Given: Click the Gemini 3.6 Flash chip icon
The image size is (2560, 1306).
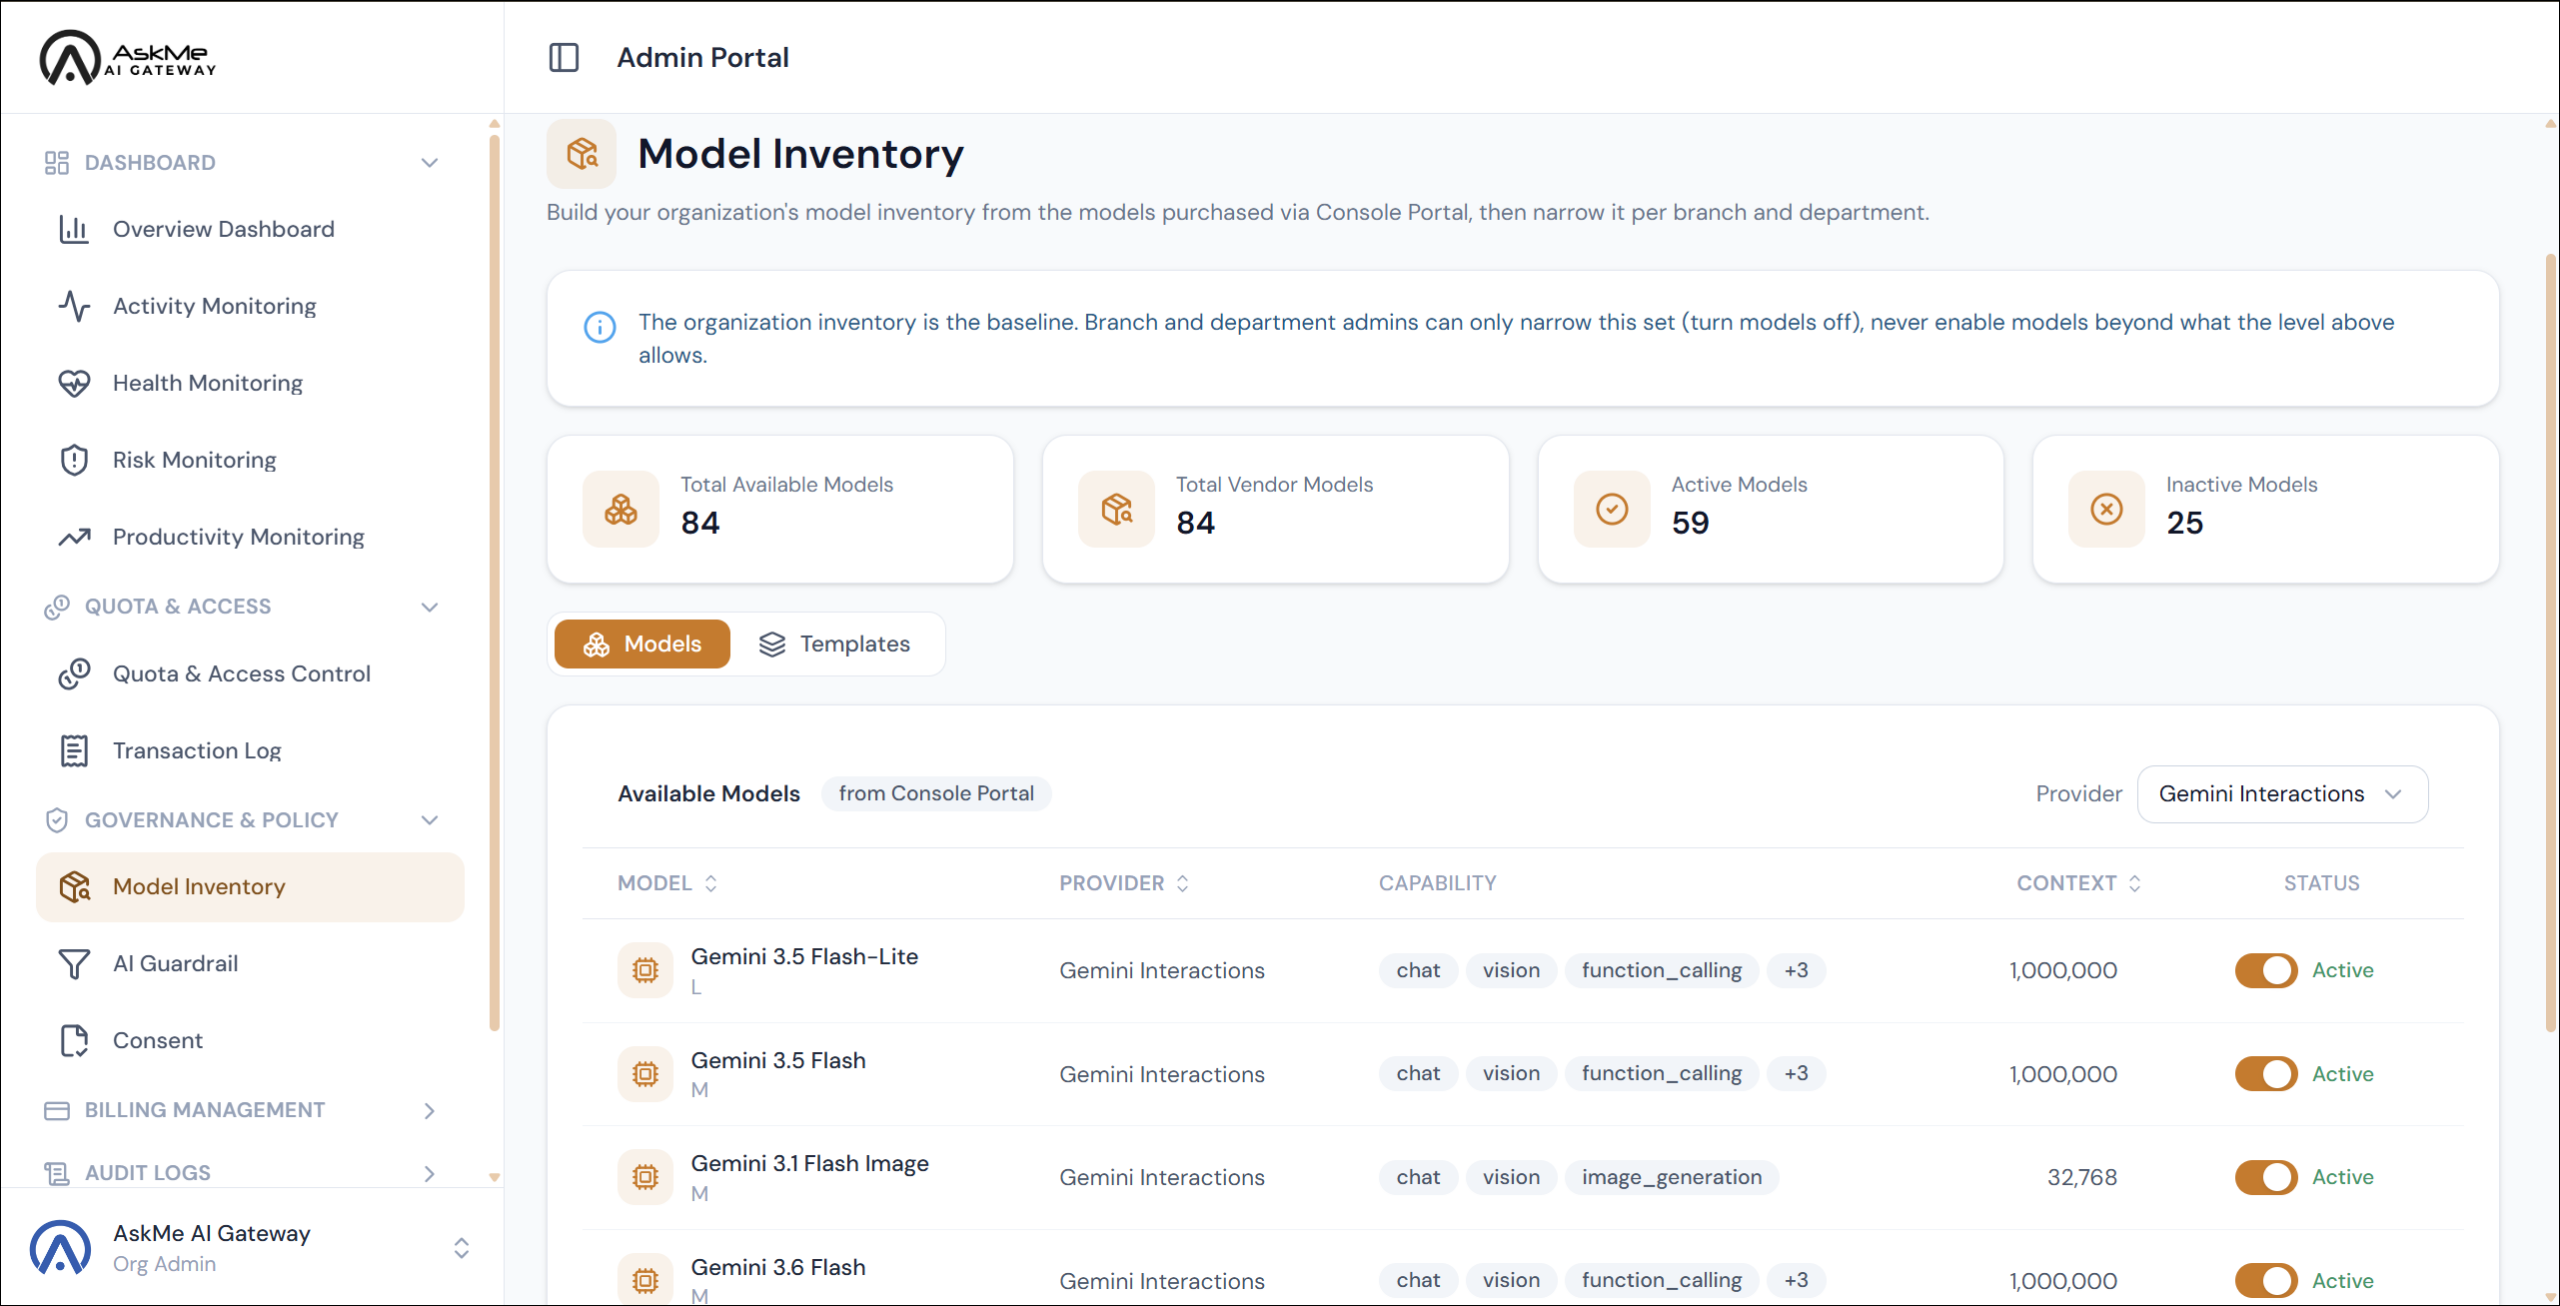Looking at the screenshot, I should tap(645, 1280).
